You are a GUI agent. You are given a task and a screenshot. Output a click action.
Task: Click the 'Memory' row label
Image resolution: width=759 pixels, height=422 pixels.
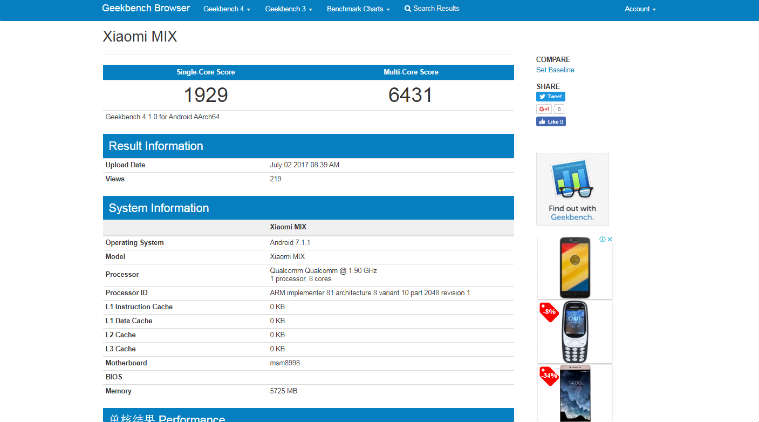point(118,391)
